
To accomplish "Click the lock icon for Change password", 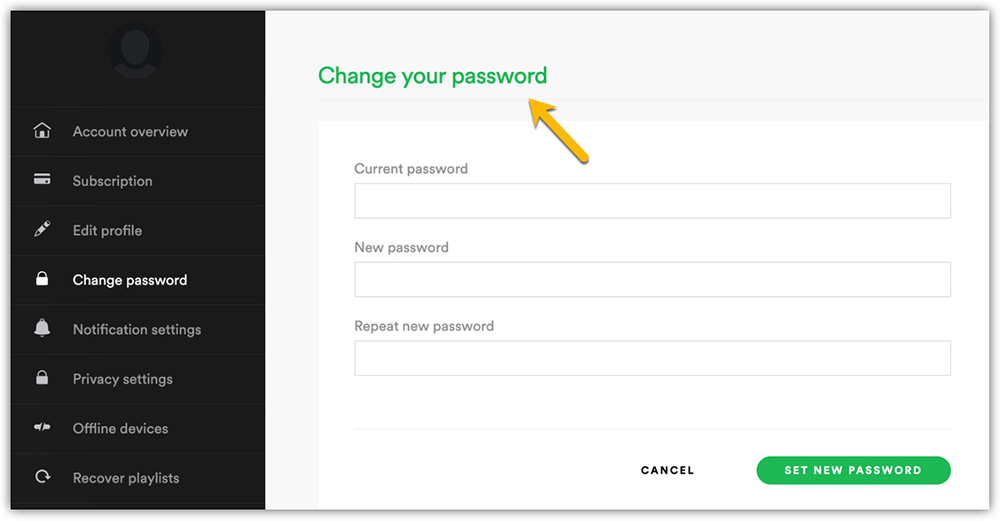I will [x=42, y=280].
